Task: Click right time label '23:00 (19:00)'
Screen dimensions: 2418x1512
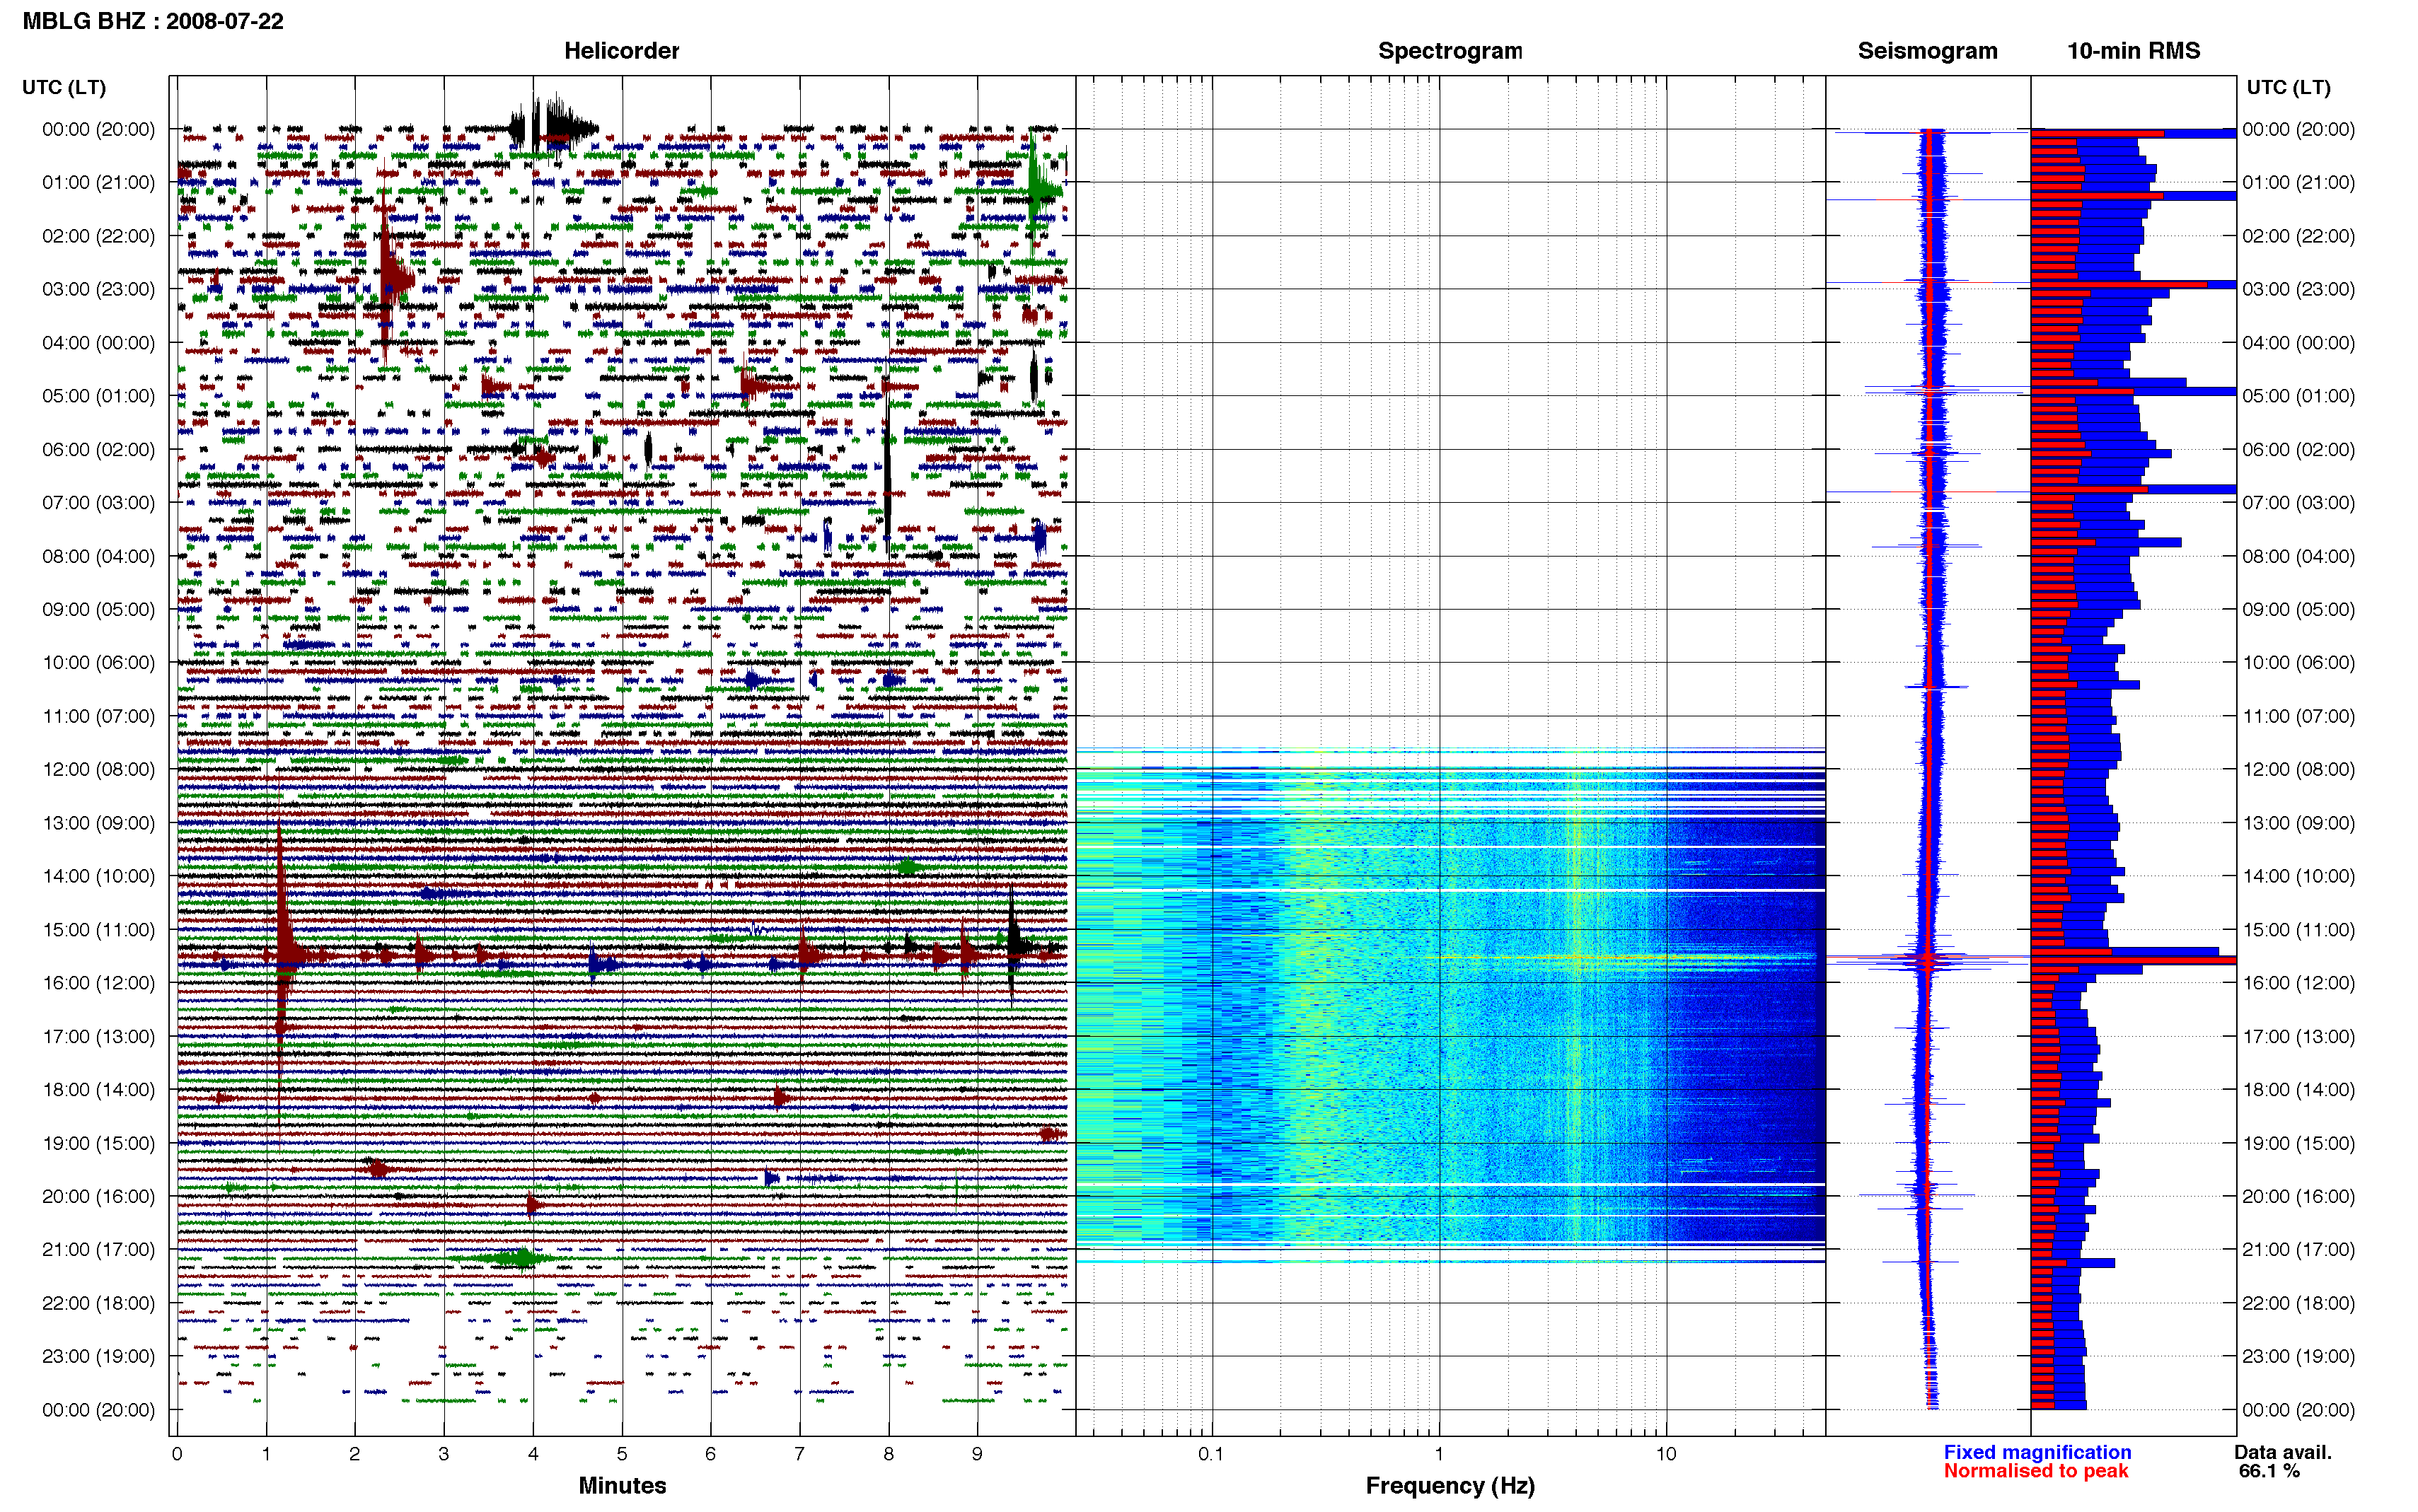Action: (x=2298, y=1356)
